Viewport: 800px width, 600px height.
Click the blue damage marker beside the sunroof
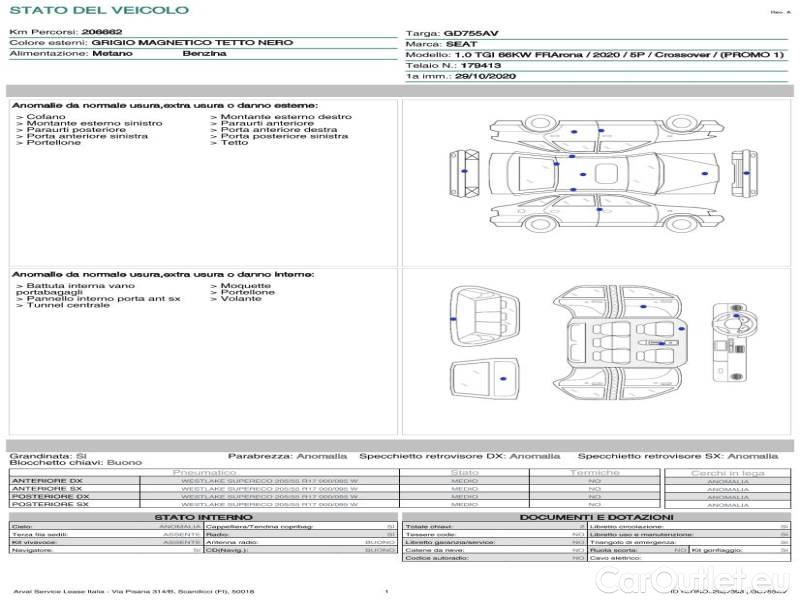point(585,174)
